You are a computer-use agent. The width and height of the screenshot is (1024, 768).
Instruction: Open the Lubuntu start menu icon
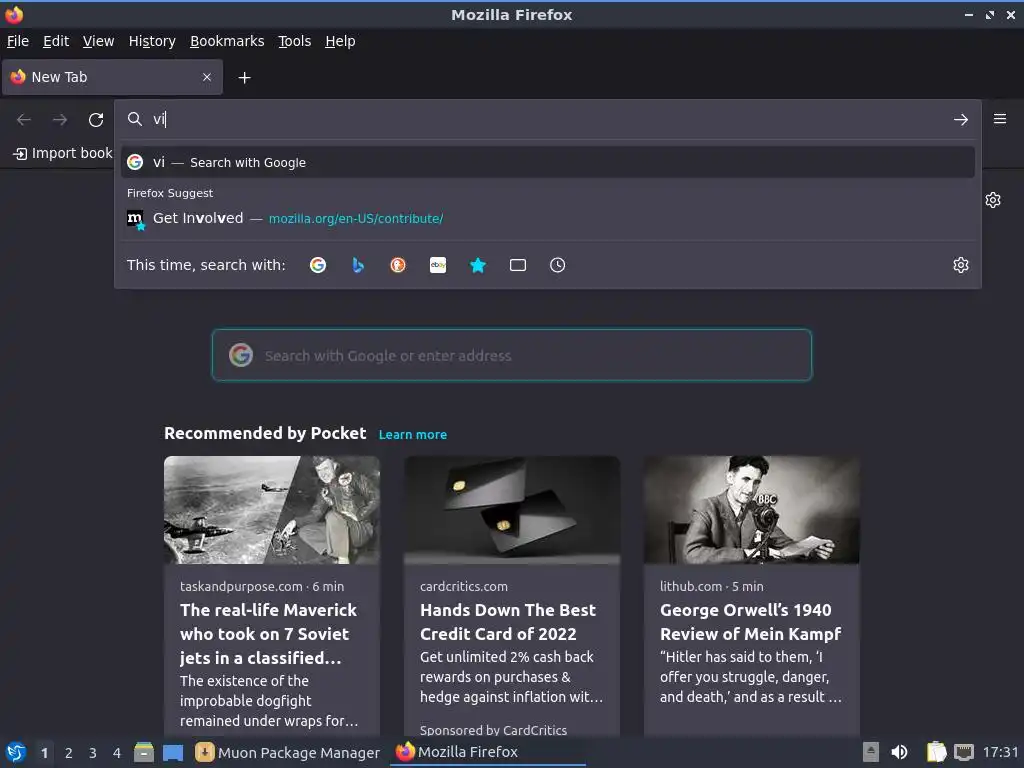[16, 752]
